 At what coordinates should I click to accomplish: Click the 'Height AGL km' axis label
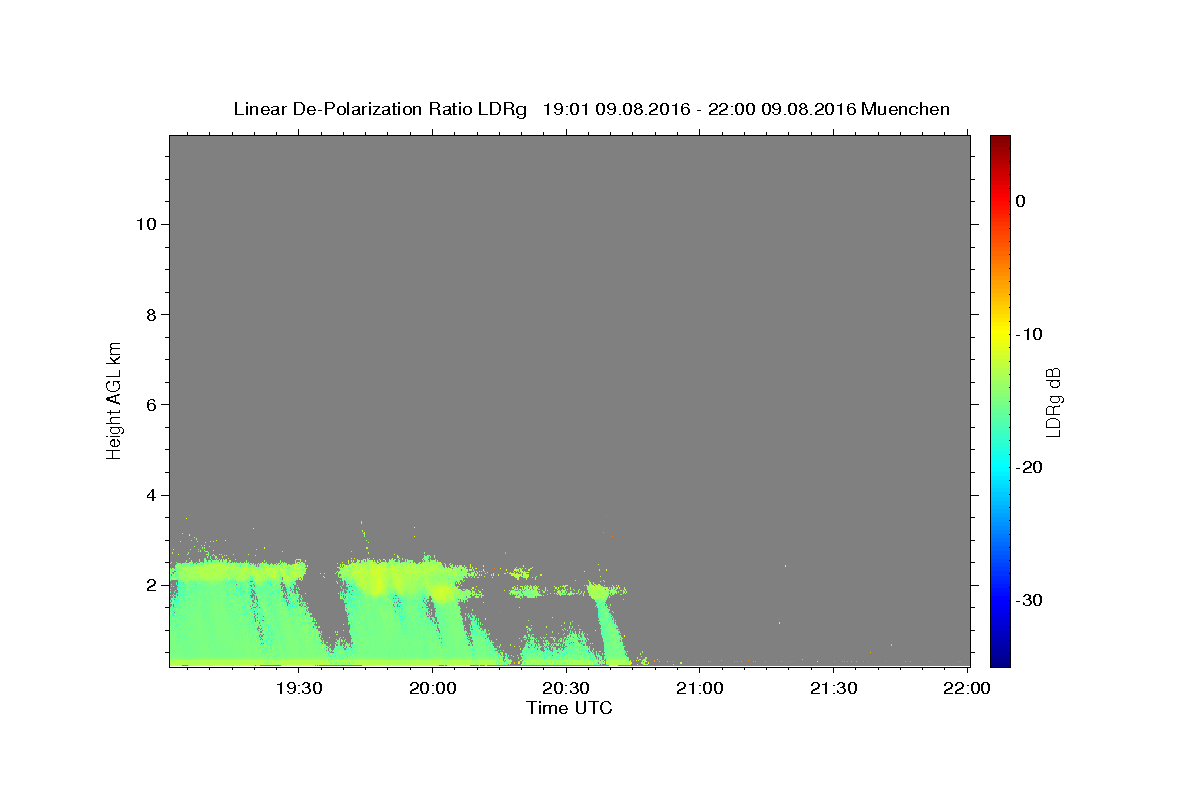click(x=114, y=399)
